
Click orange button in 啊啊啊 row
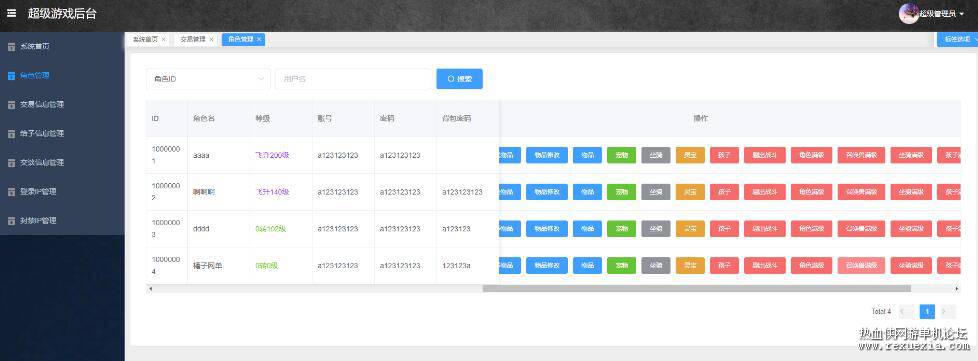pos(690,192)
